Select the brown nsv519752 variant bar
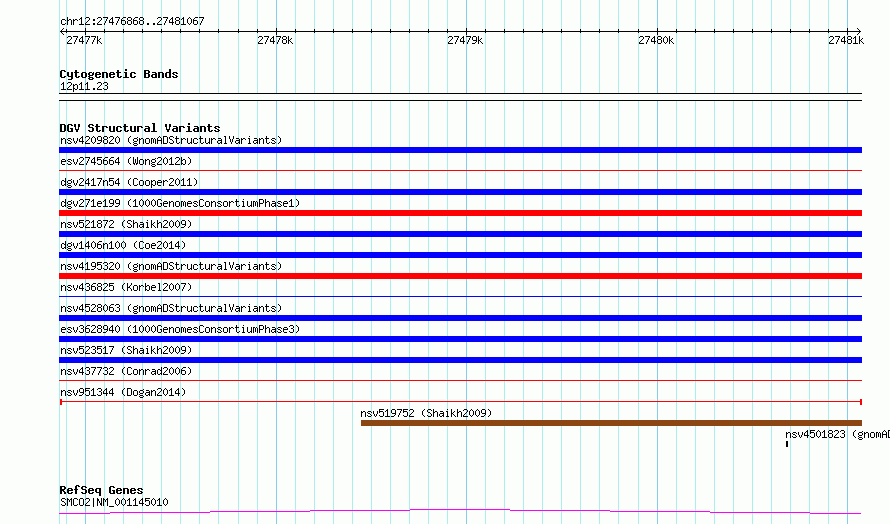 click(x=611, y=423)
